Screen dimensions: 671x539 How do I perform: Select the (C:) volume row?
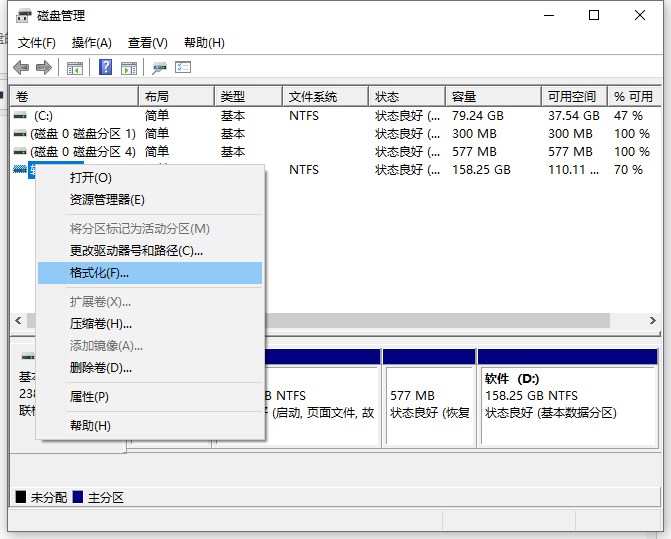(335, 116)
